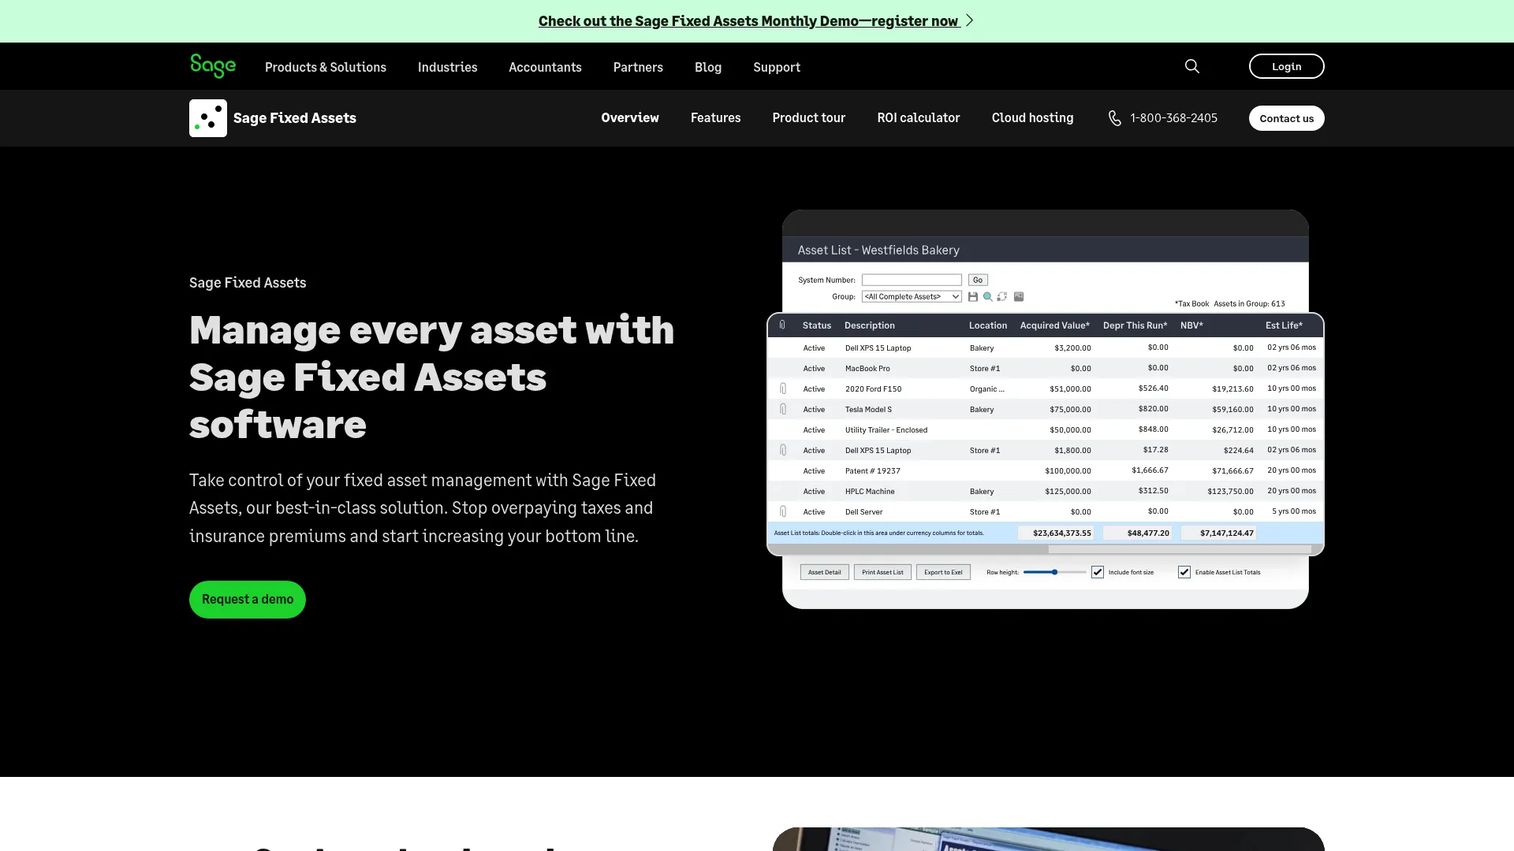
Task: Click the image icon in Asset List toolbar
Action: point(1019,297)
